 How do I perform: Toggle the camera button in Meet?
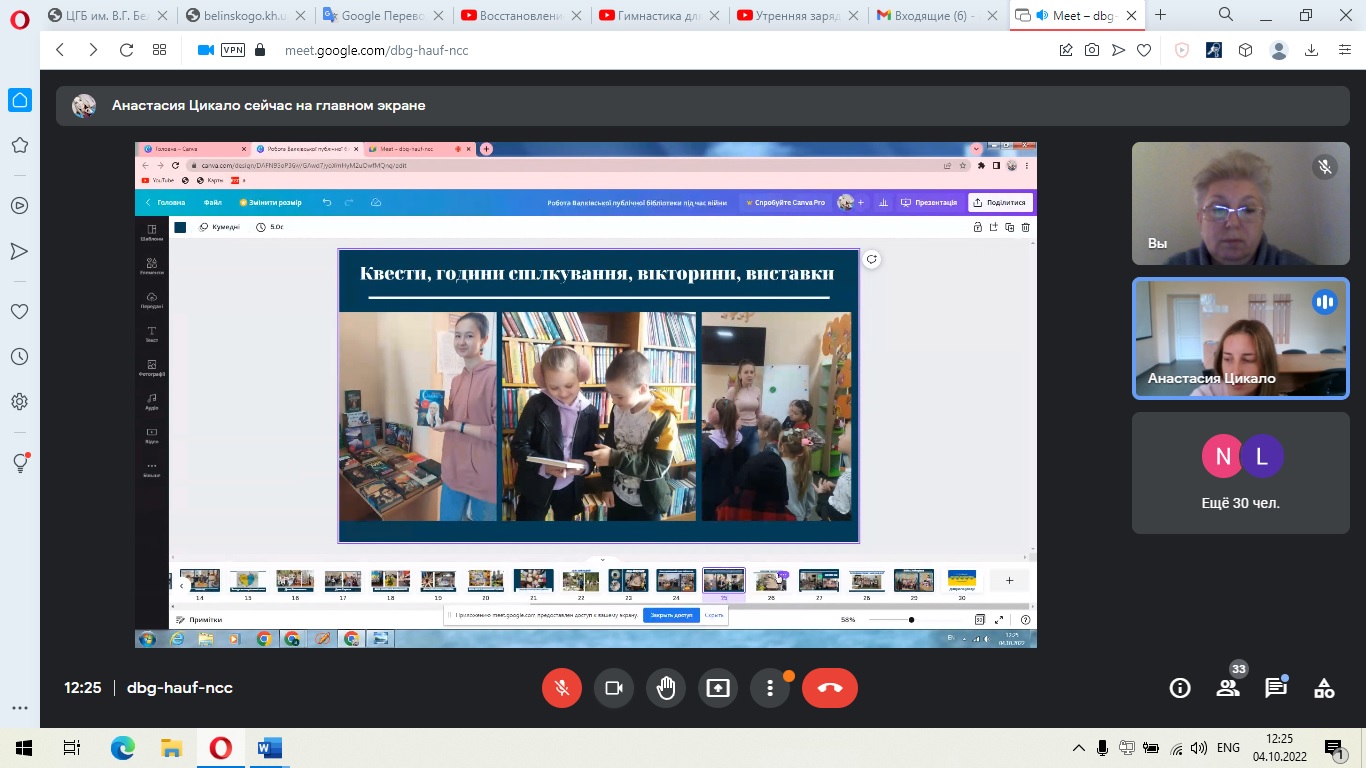pyautogui.click(x=614, y=688)
